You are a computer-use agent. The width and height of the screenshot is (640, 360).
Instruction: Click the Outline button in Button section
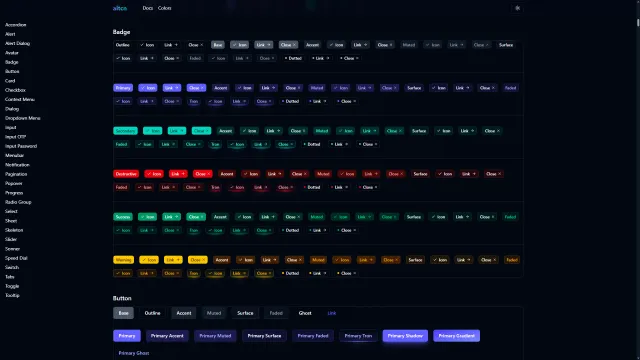pyautogui.click(x=152, y=313)
